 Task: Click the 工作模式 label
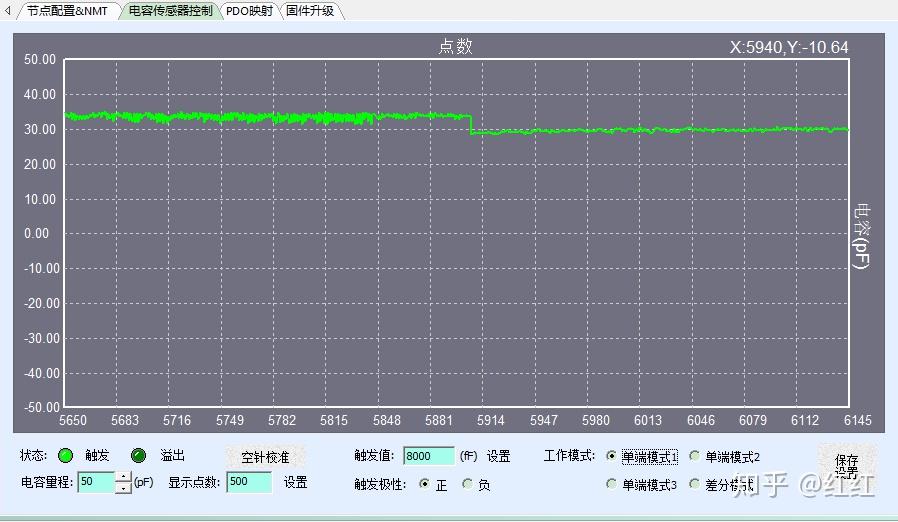pos(569,456)
